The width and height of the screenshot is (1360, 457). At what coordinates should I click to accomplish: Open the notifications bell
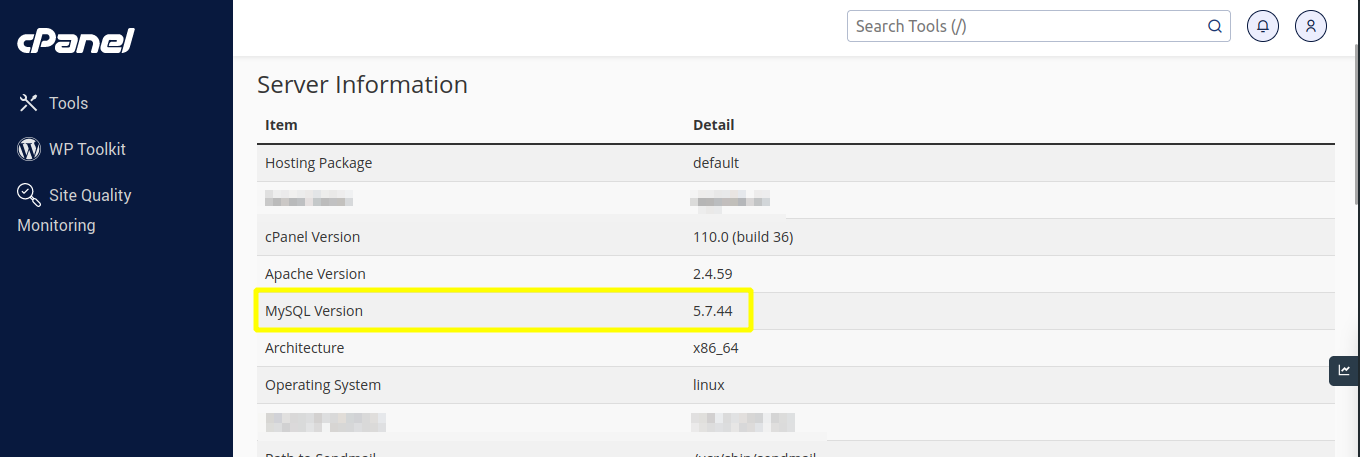1263,26
